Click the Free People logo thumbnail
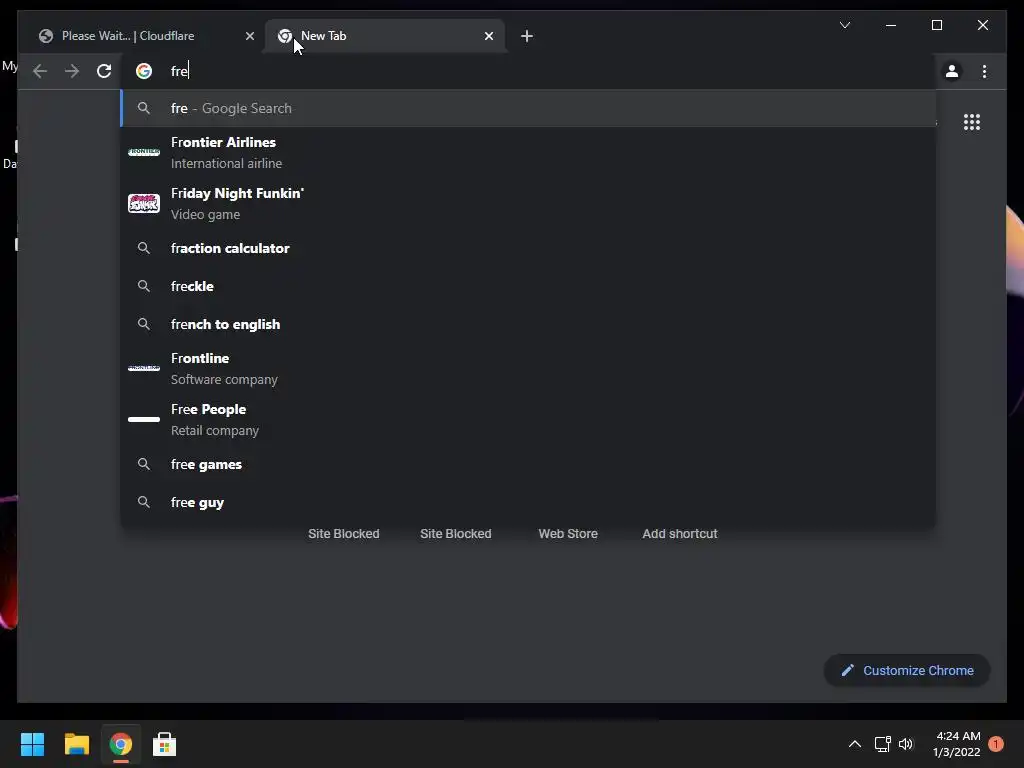Image resolution: width=1024 pixels, height=768 pixels. (x=144, y=419)
